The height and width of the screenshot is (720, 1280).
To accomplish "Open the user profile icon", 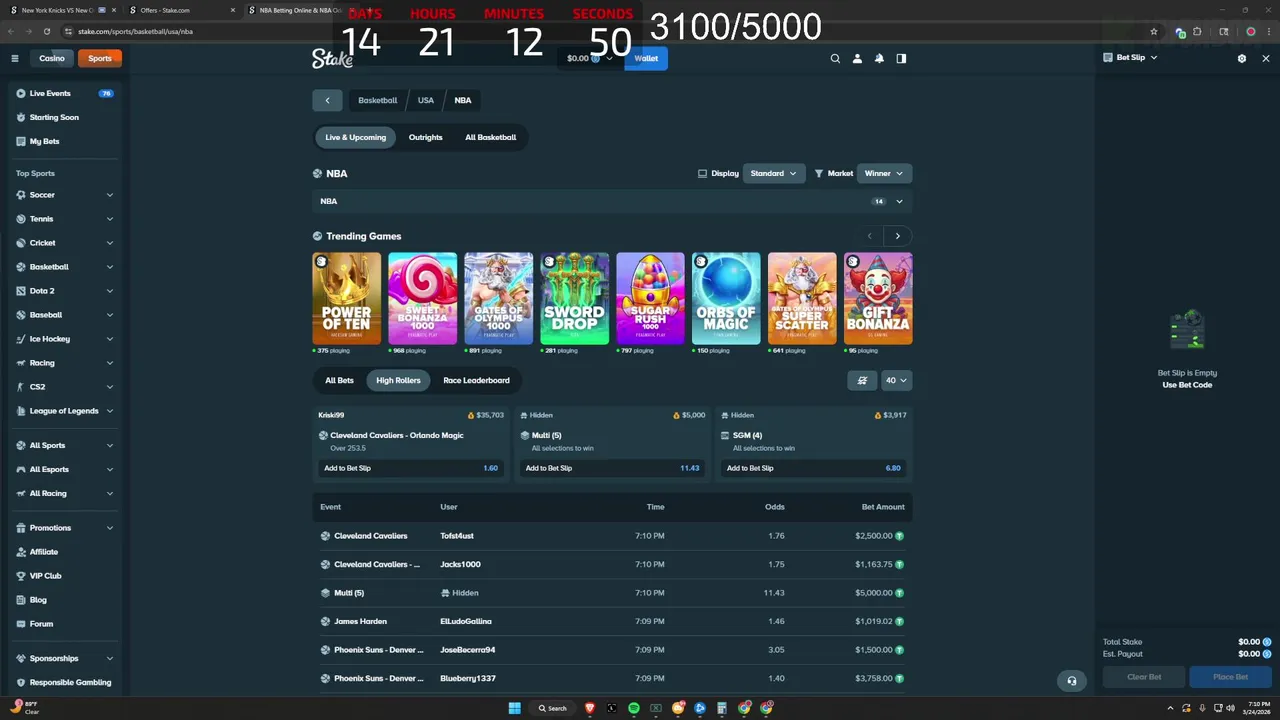I will [857, 58].
